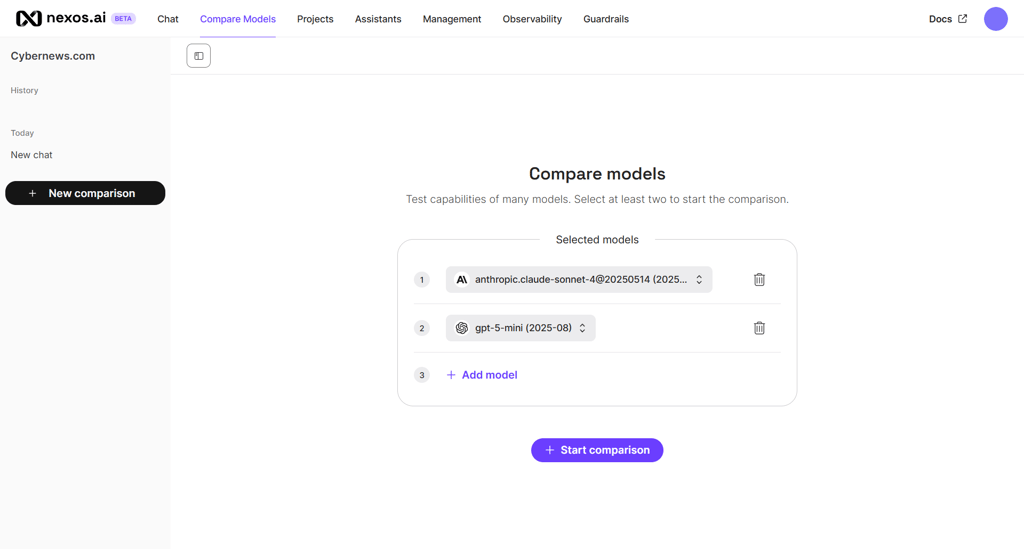Add a third model with Add model

[482, 375]
